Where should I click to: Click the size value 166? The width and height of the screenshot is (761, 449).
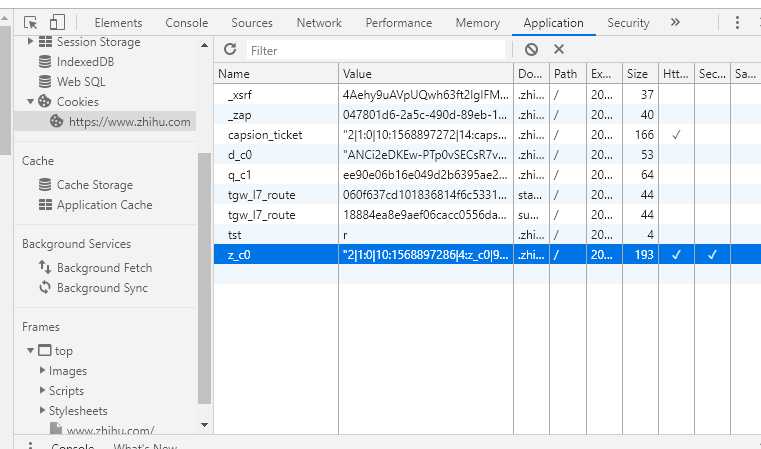tap(644, 134)
